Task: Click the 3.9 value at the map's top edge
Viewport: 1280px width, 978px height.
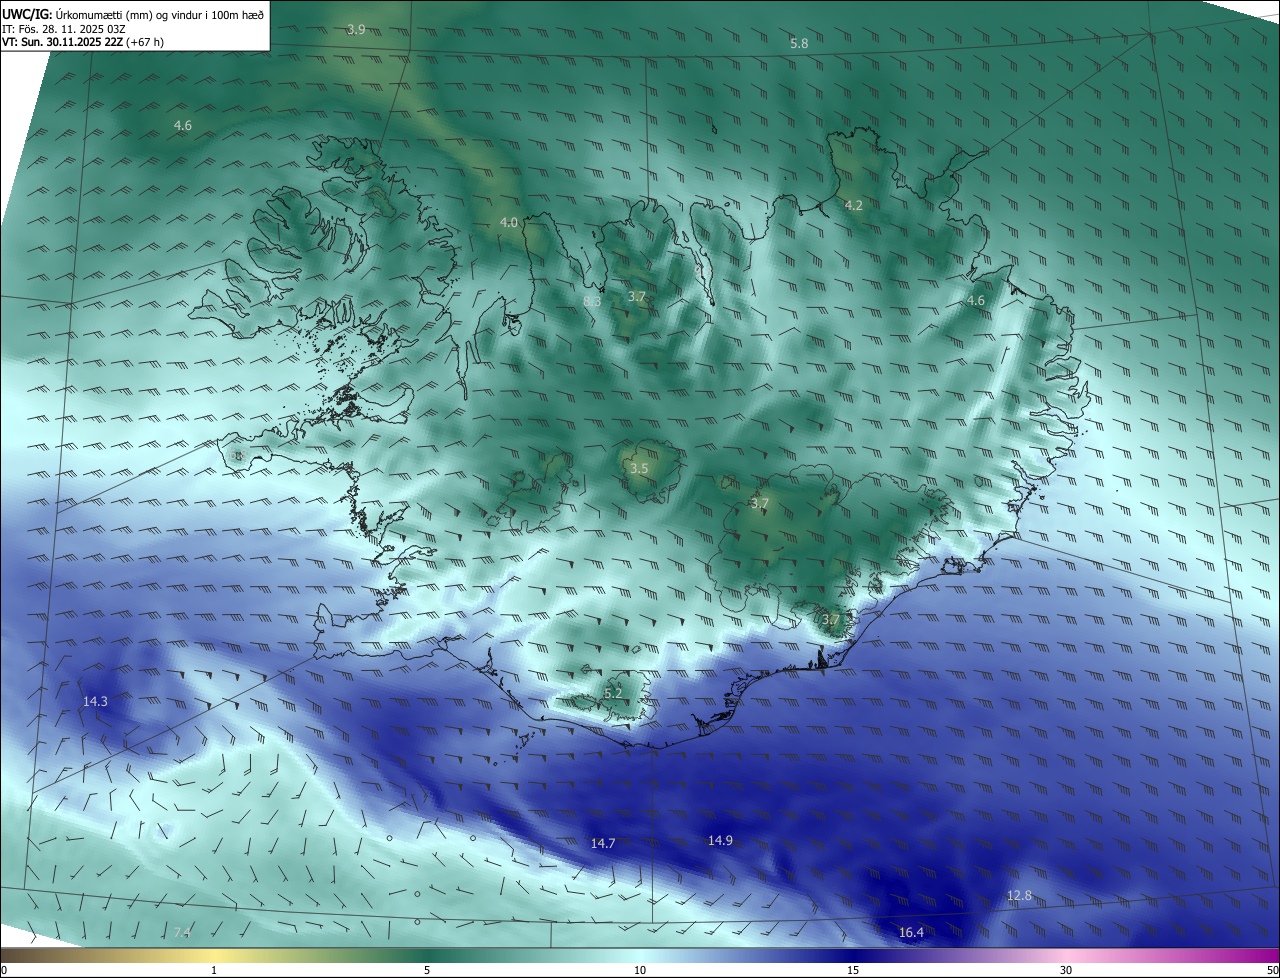Action: 356,30
